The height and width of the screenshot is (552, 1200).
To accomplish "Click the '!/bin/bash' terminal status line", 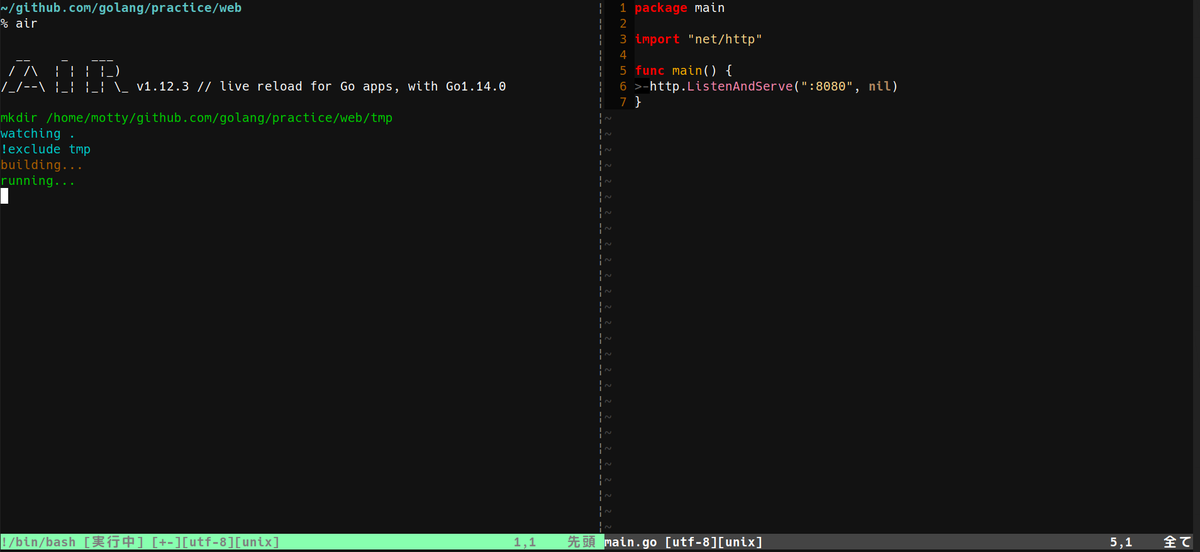I will [300, 542].
